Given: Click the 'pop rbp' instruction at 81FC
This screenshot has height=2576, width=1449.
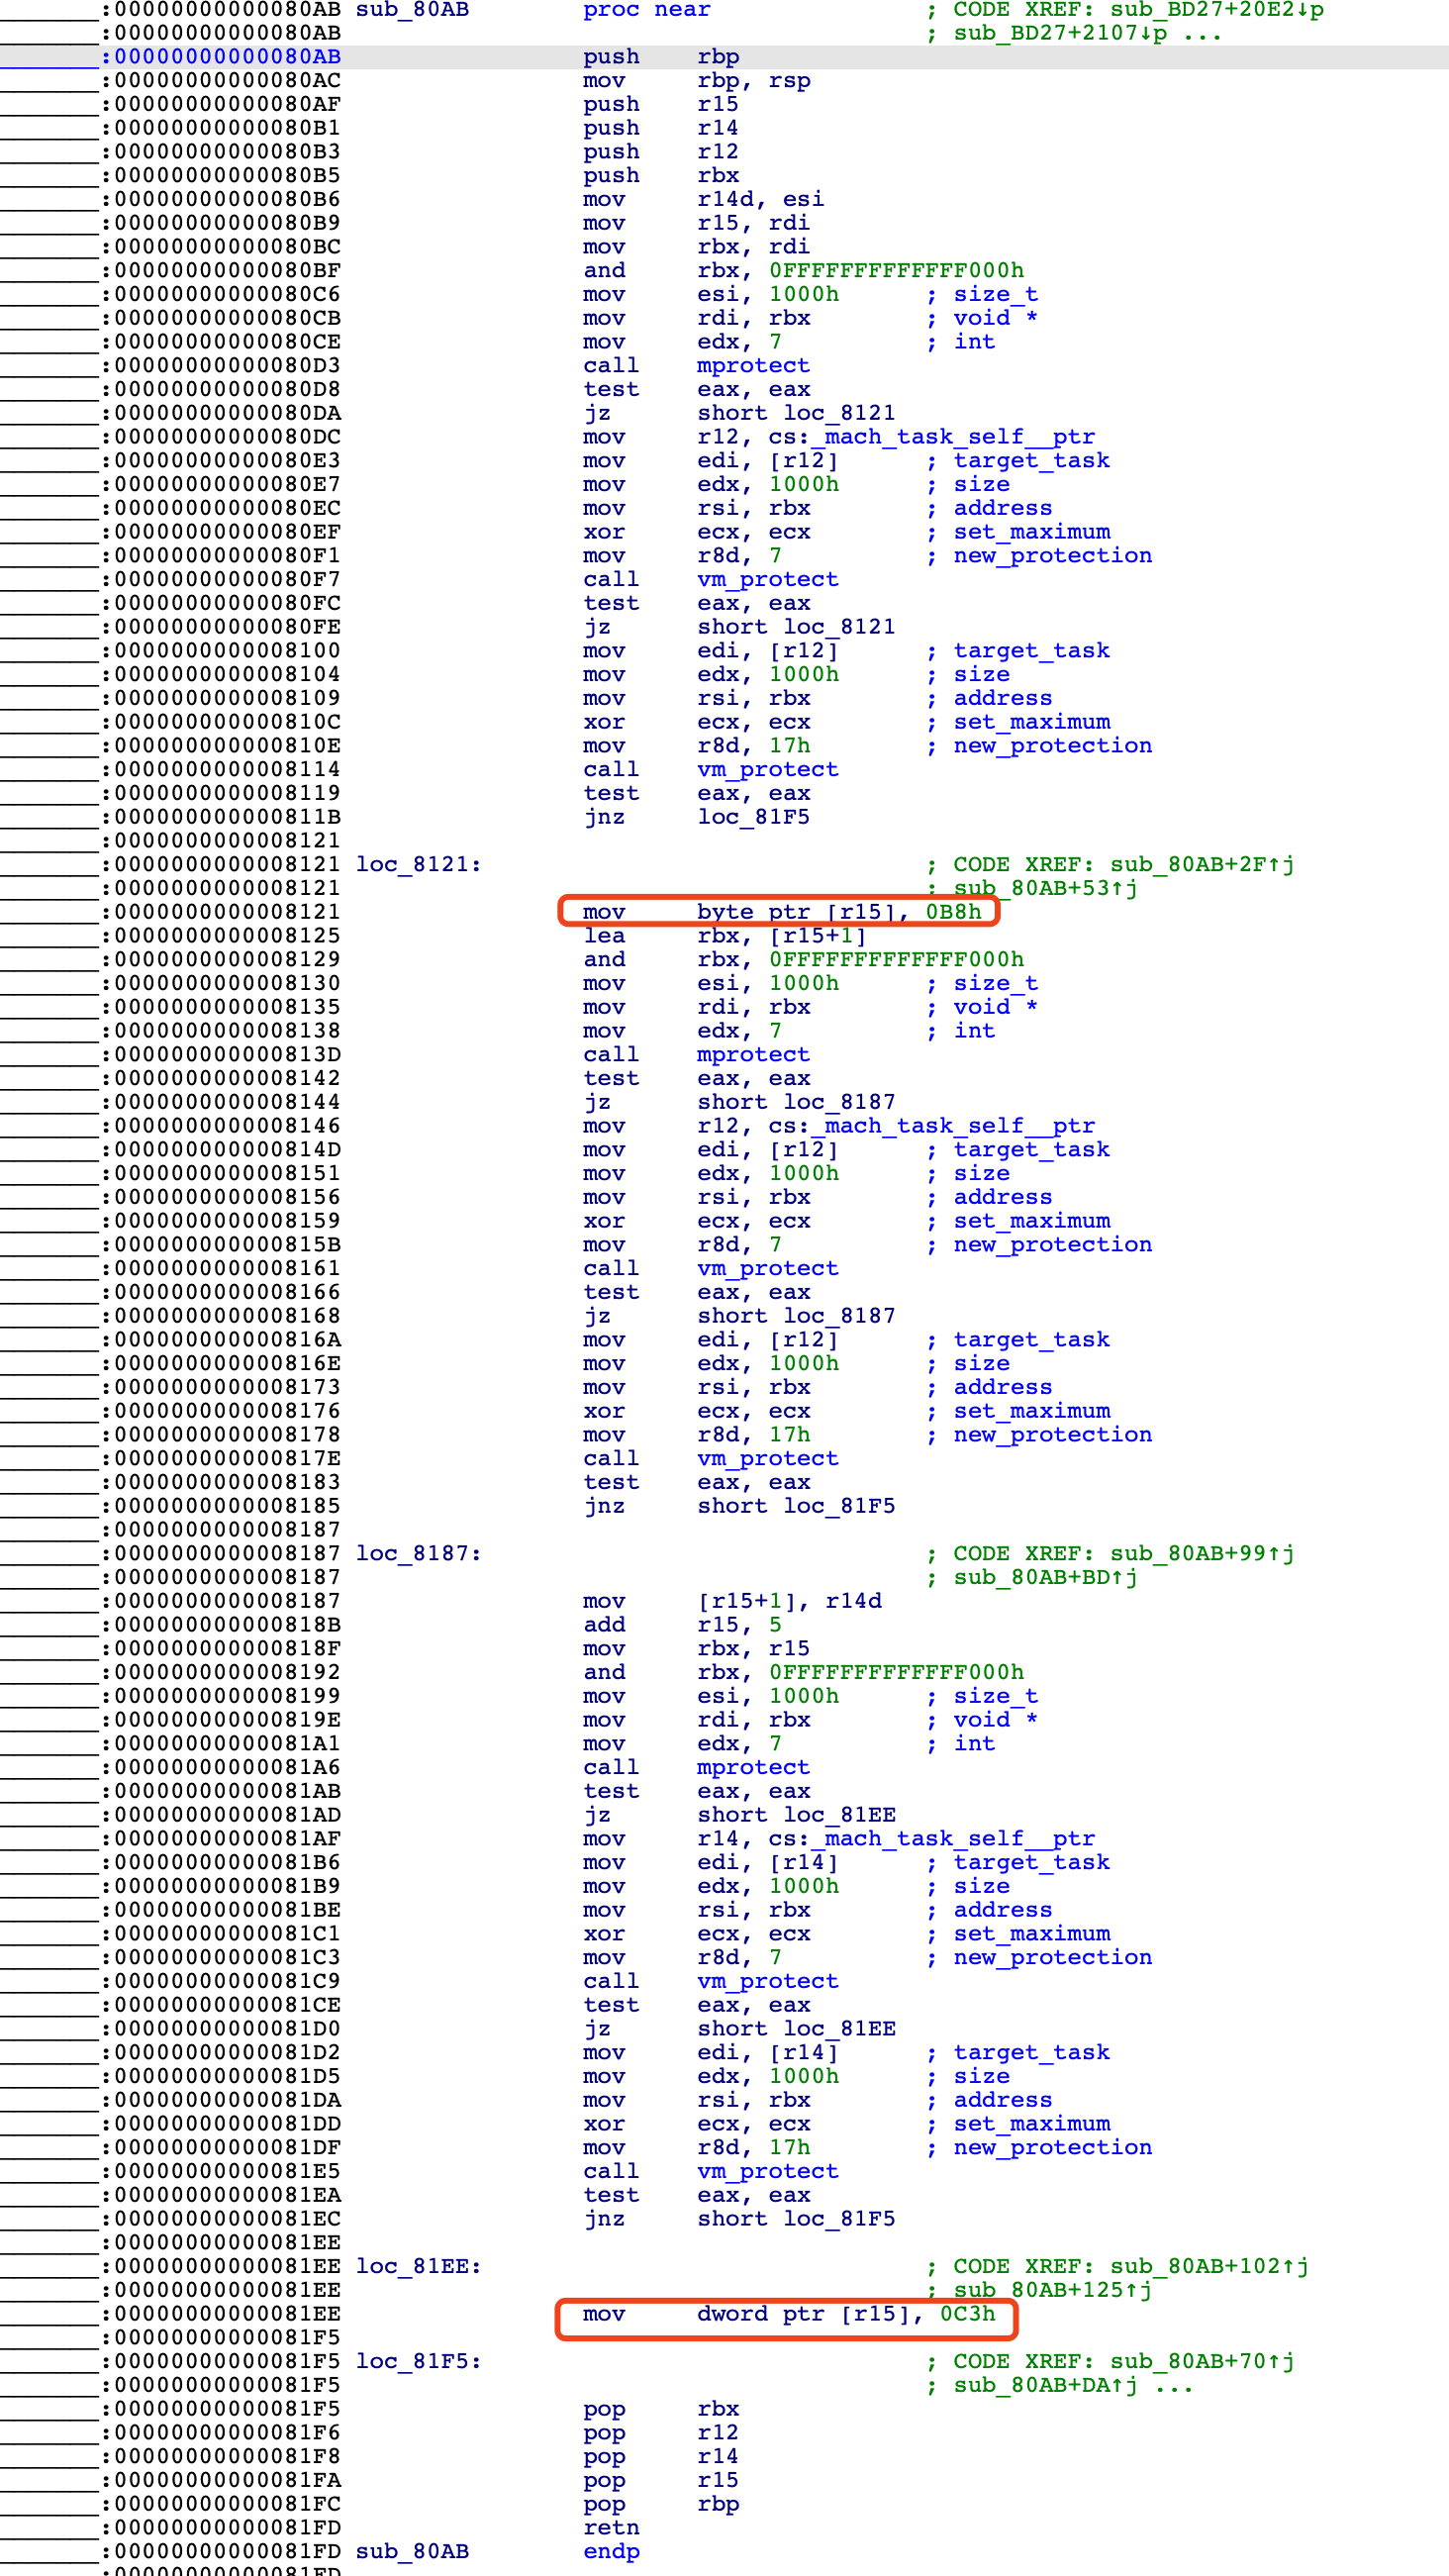Looking at the screenshot, I should [x=661, y=2505].
